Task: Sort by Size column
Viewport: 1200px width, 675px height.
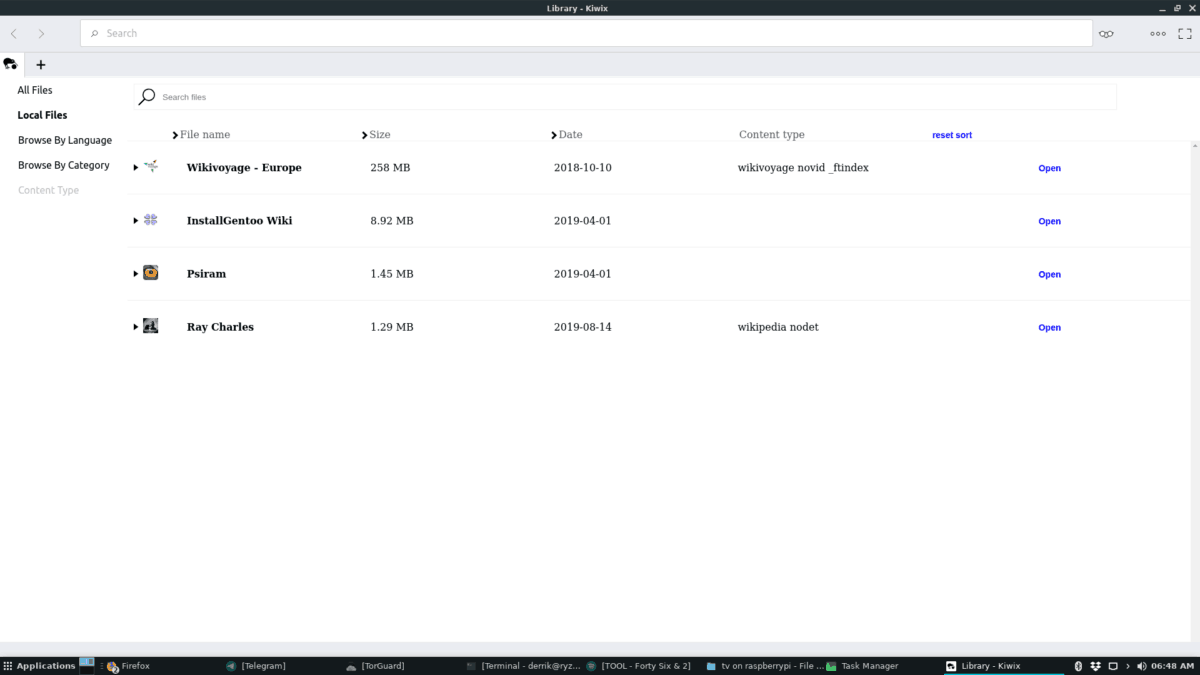Action: coord(376,134)
